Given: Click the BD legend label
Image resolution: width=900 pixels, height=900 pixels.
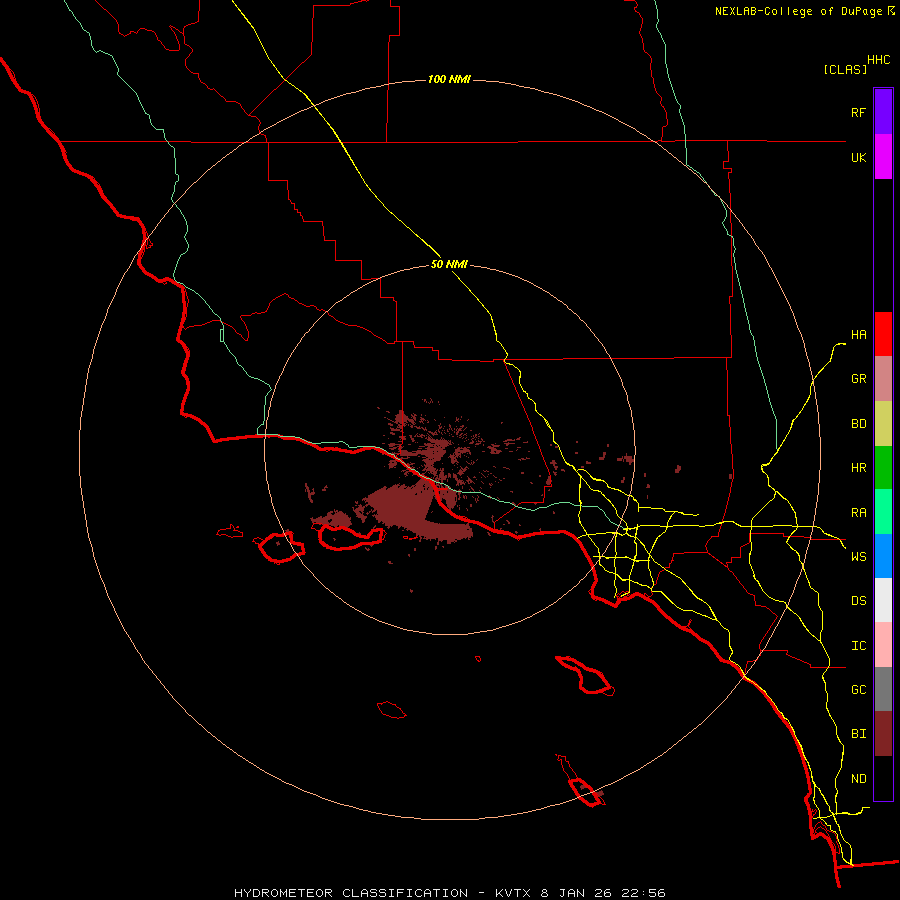Looking at the screenshot, I should click(859, 424).
